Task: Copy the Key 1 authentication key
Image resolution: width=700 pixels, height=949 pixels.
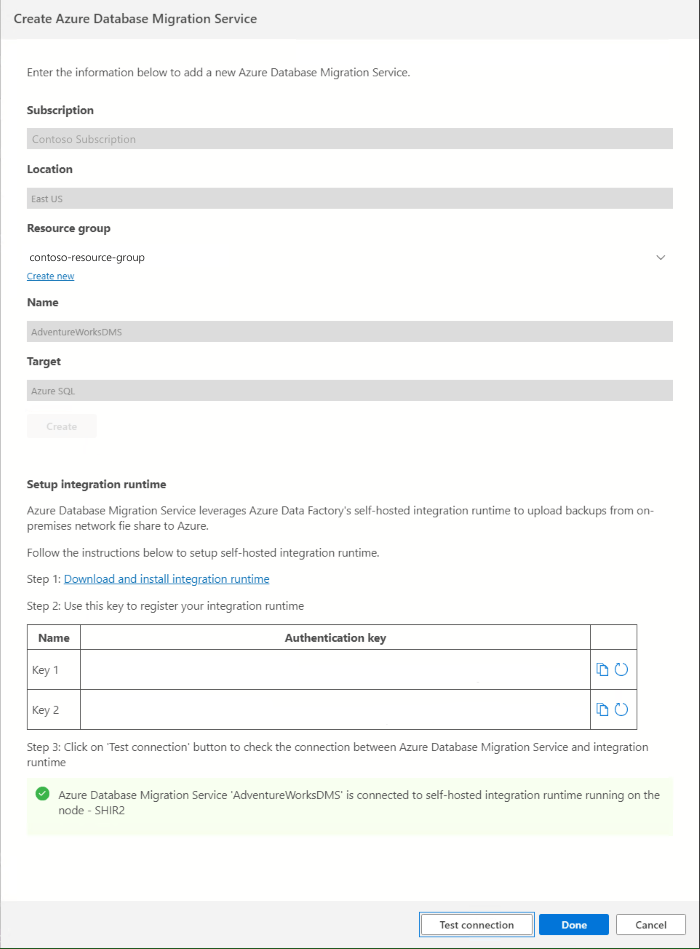Action: click(604, 669)
